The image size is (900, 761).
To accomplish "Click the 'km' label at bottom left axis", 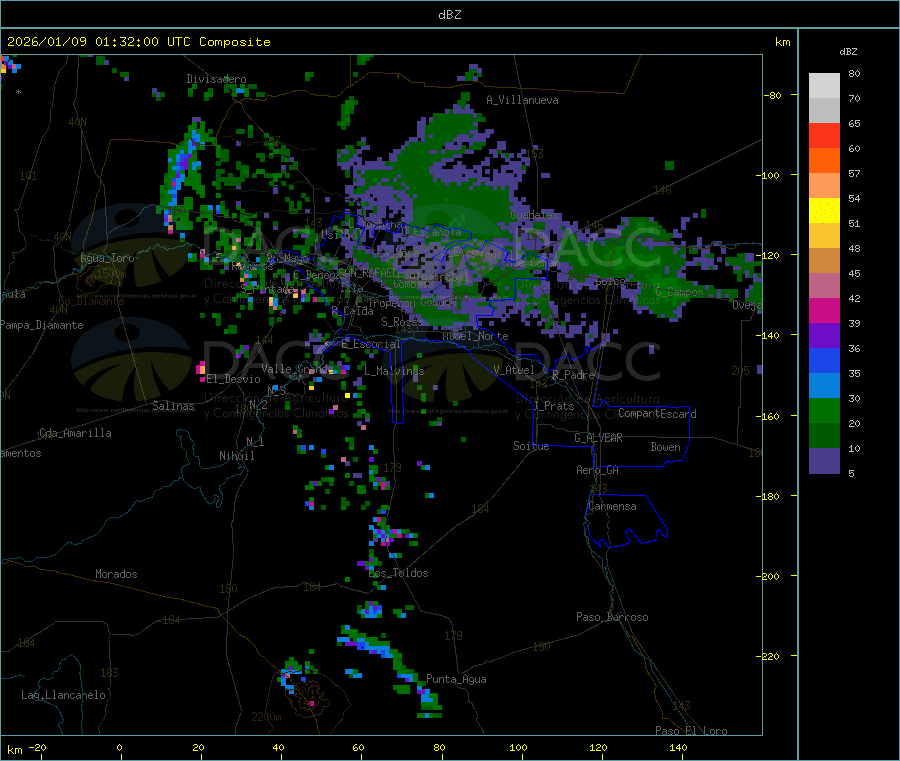I will click(14, 750).
